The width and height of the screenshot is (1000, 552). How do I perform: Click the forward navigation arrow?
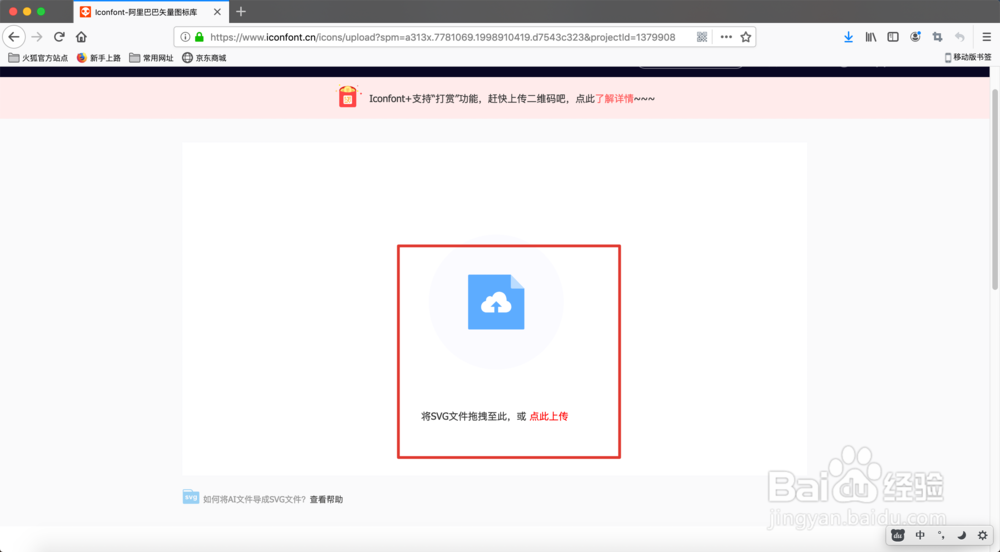tap(37, 37)
